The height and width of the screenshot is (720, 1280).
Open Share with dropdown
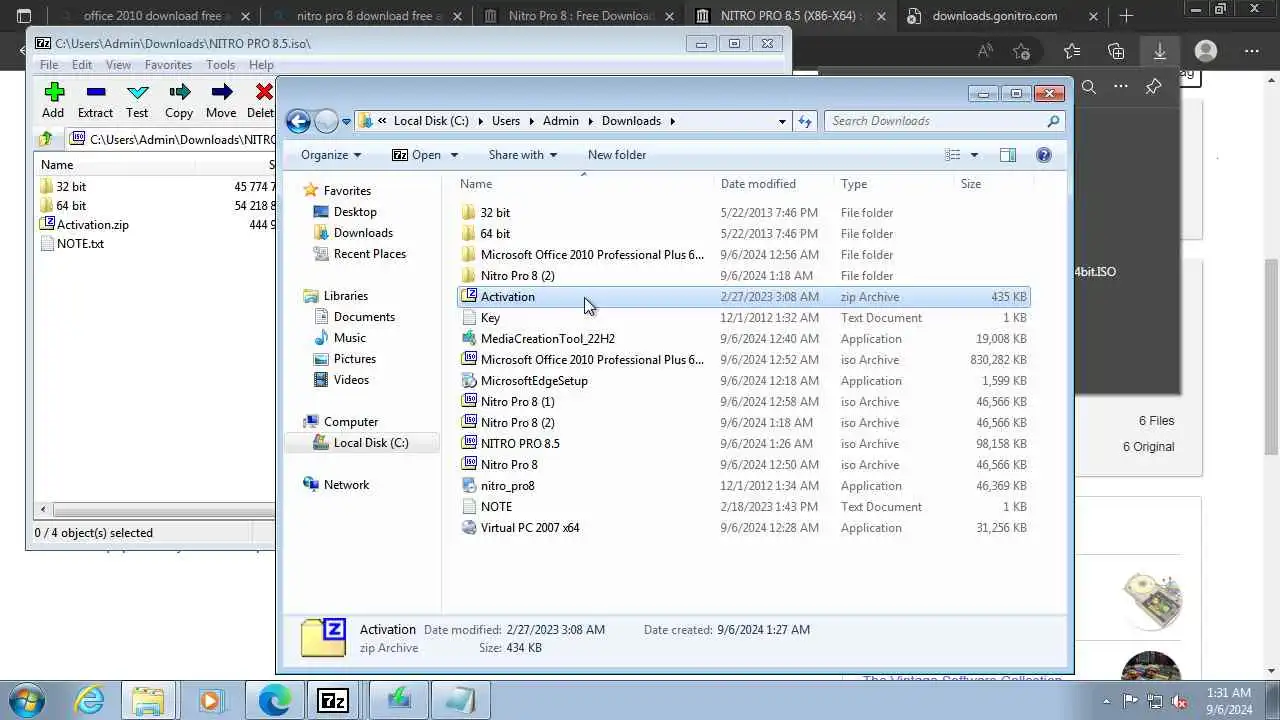522,155
